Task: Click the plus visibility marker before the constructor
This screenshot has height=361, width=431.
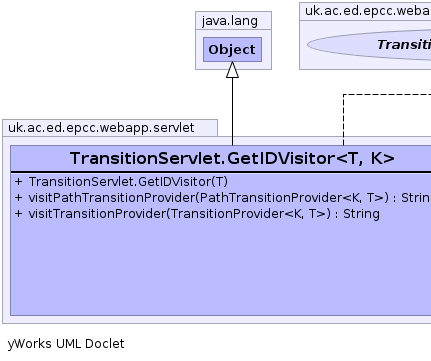Action: (x=18, y=182)
